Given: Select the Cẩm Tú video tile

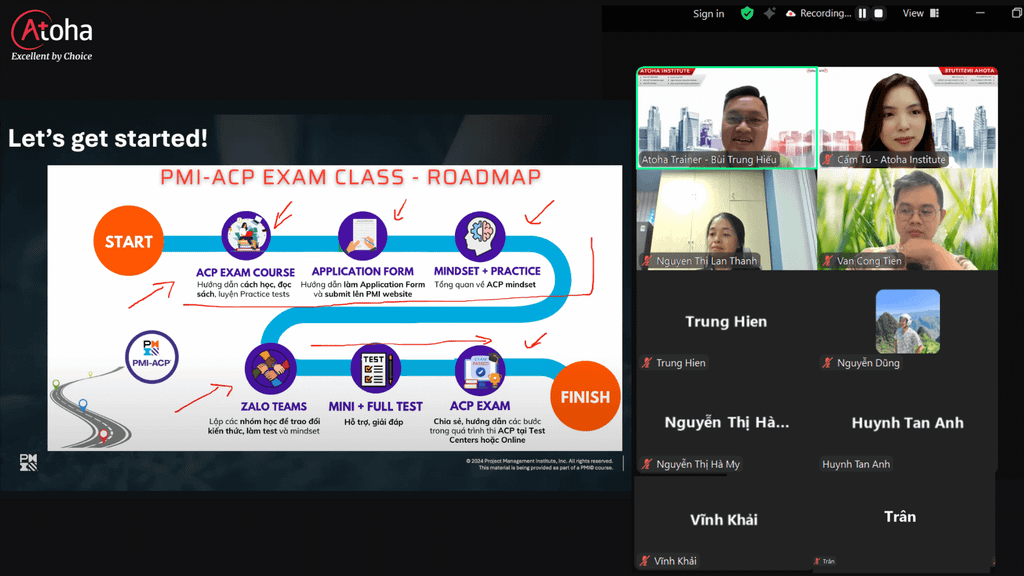Looking at the screenshot, I should [x=908, y=118].
